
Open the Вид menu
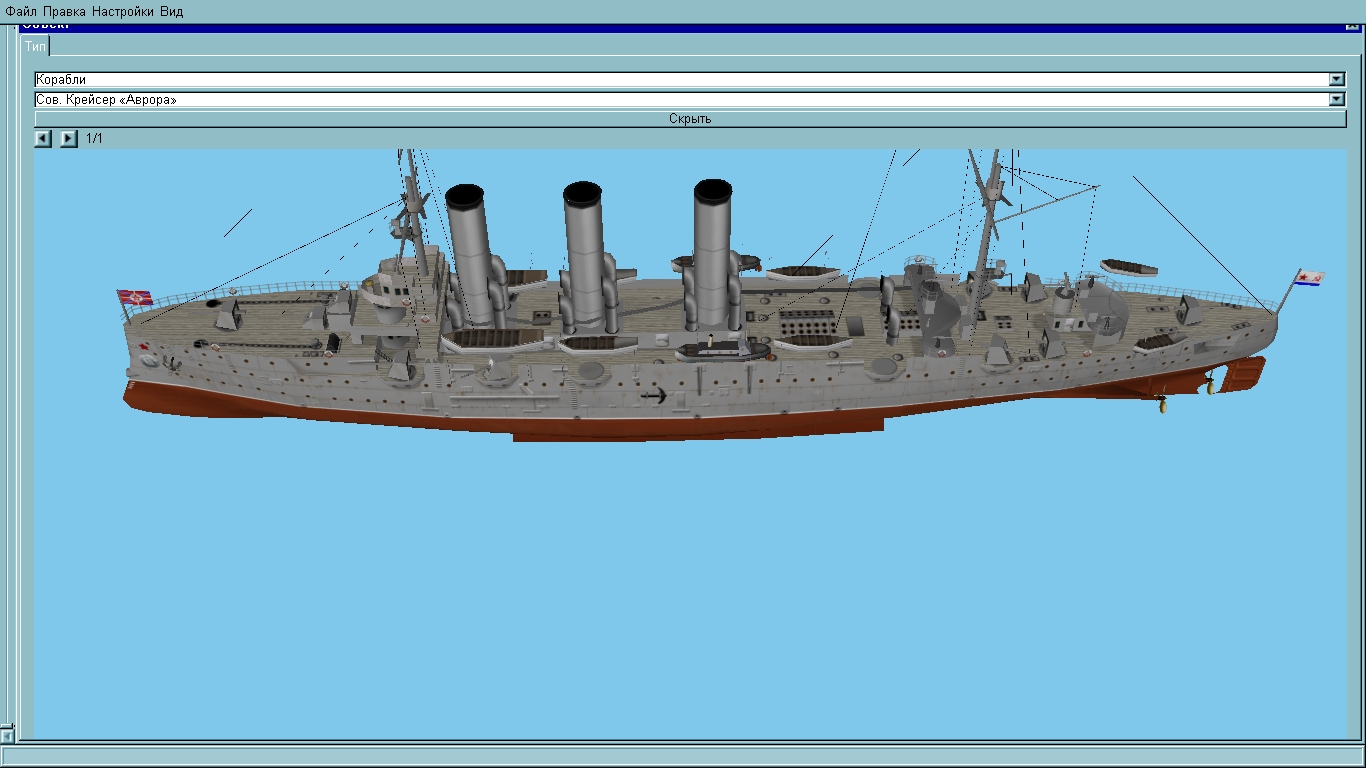tap(172, 12)
